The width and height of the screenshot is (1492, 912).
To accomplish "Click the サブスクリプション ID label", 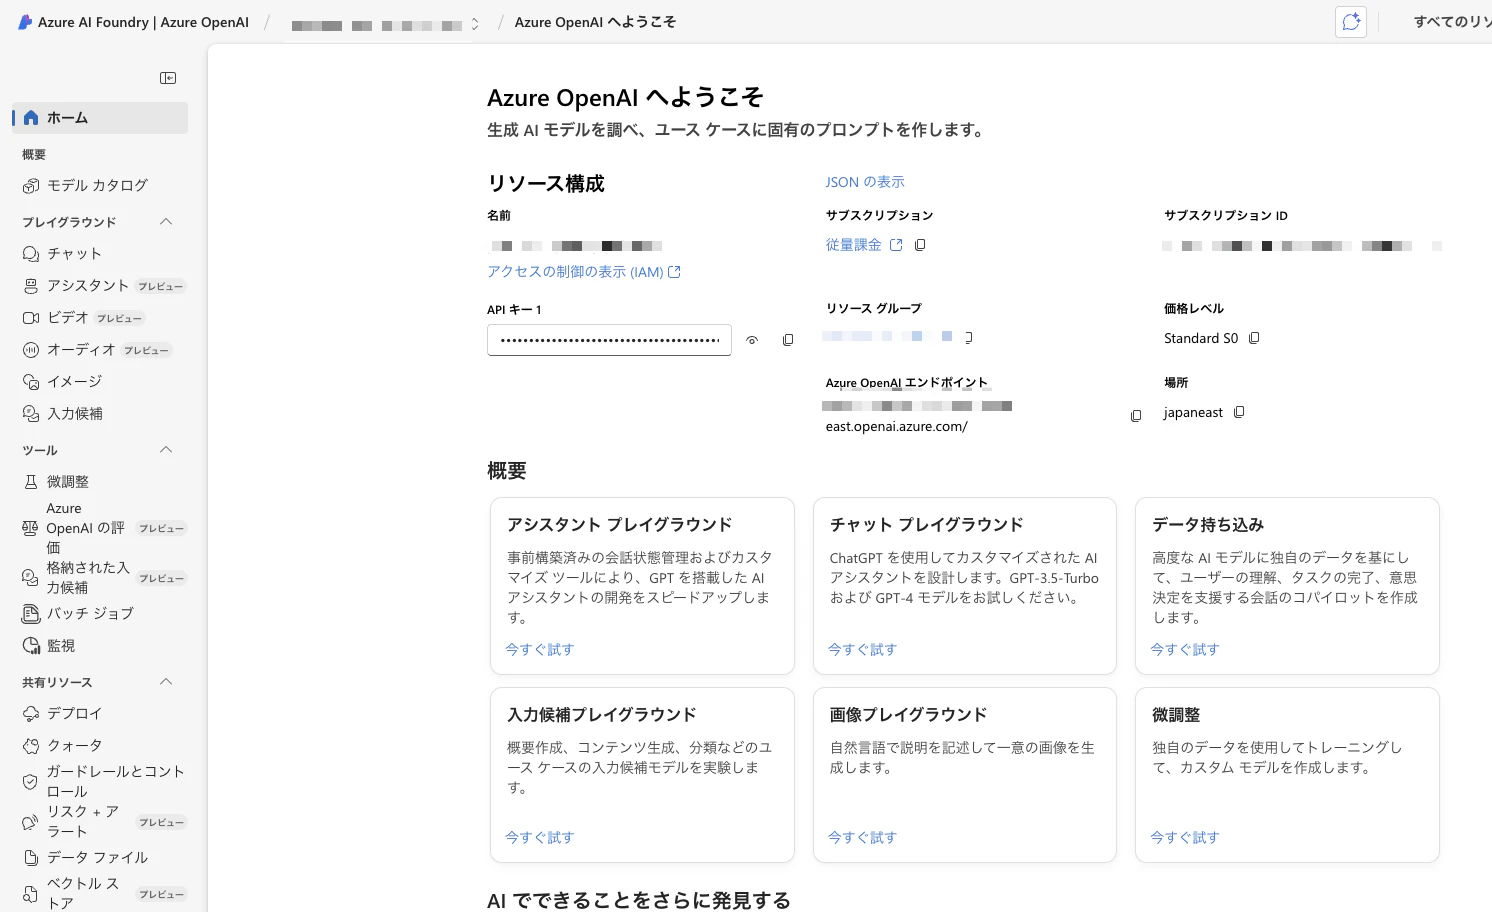I will coord(1226,215).
